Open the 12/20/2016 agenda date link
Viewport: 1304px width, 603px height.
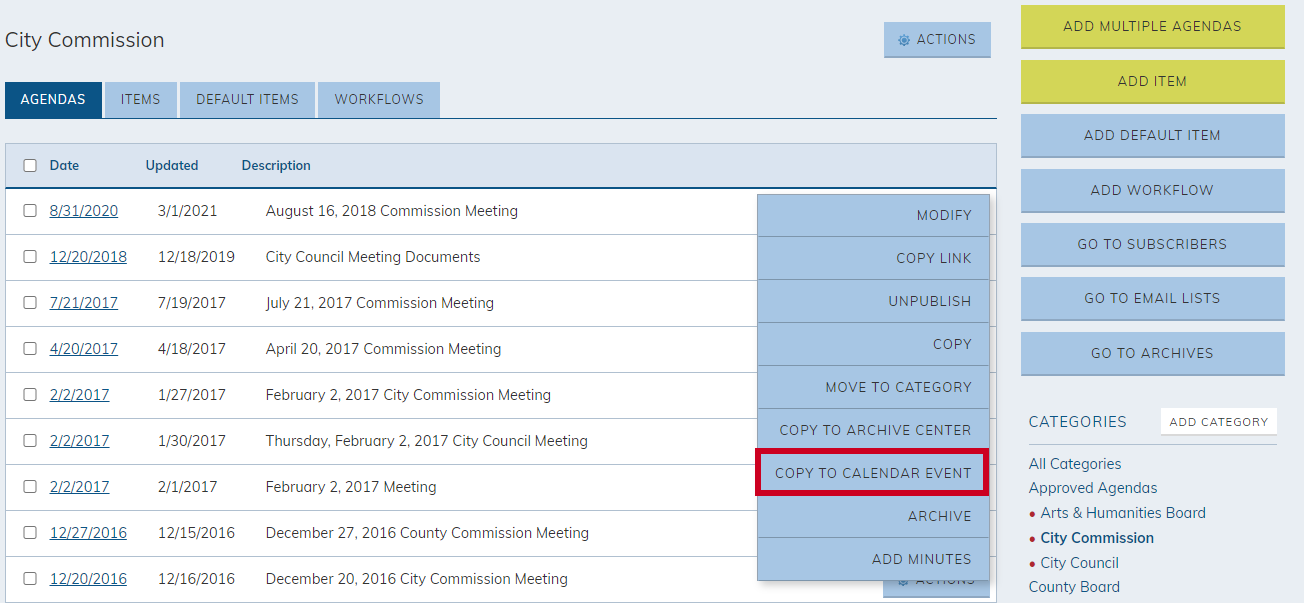[x=88, y=579]
